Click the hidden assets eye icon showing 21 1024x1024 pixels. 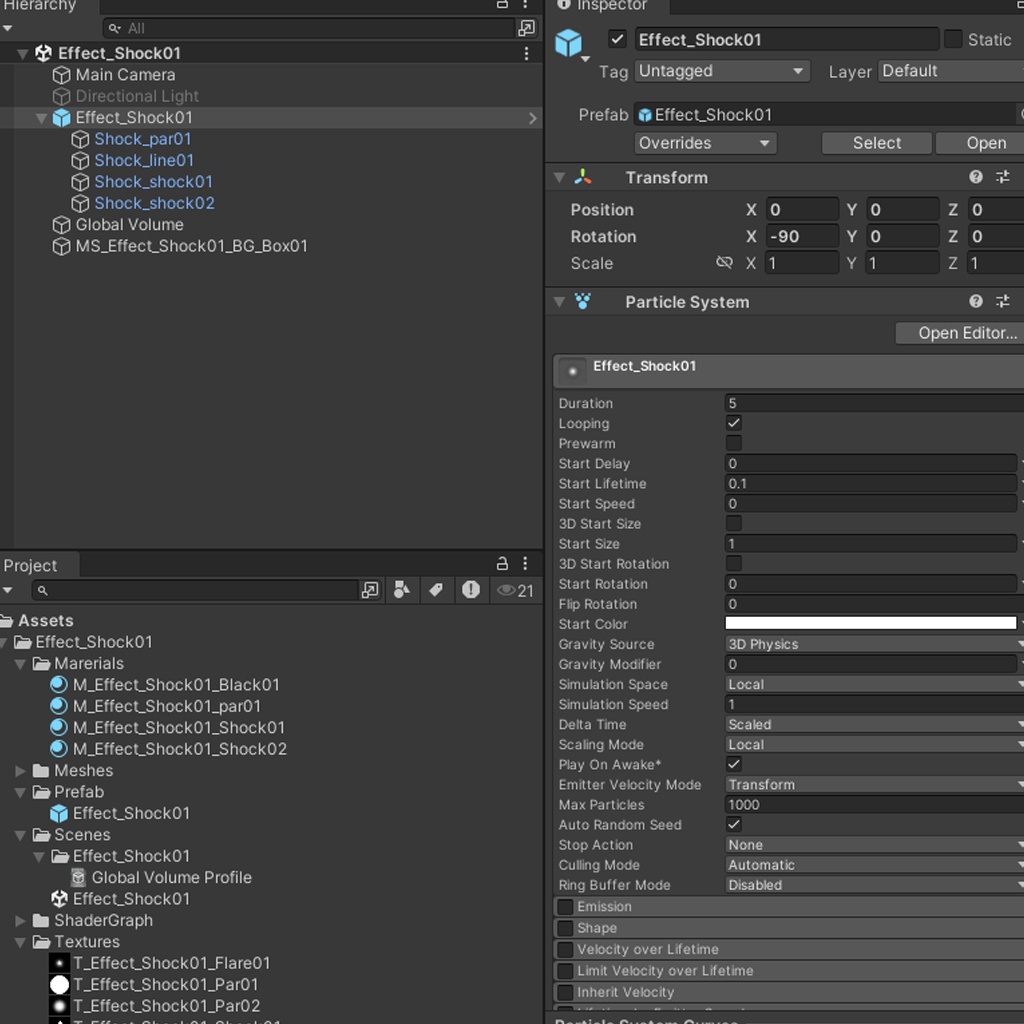(507, 590)
